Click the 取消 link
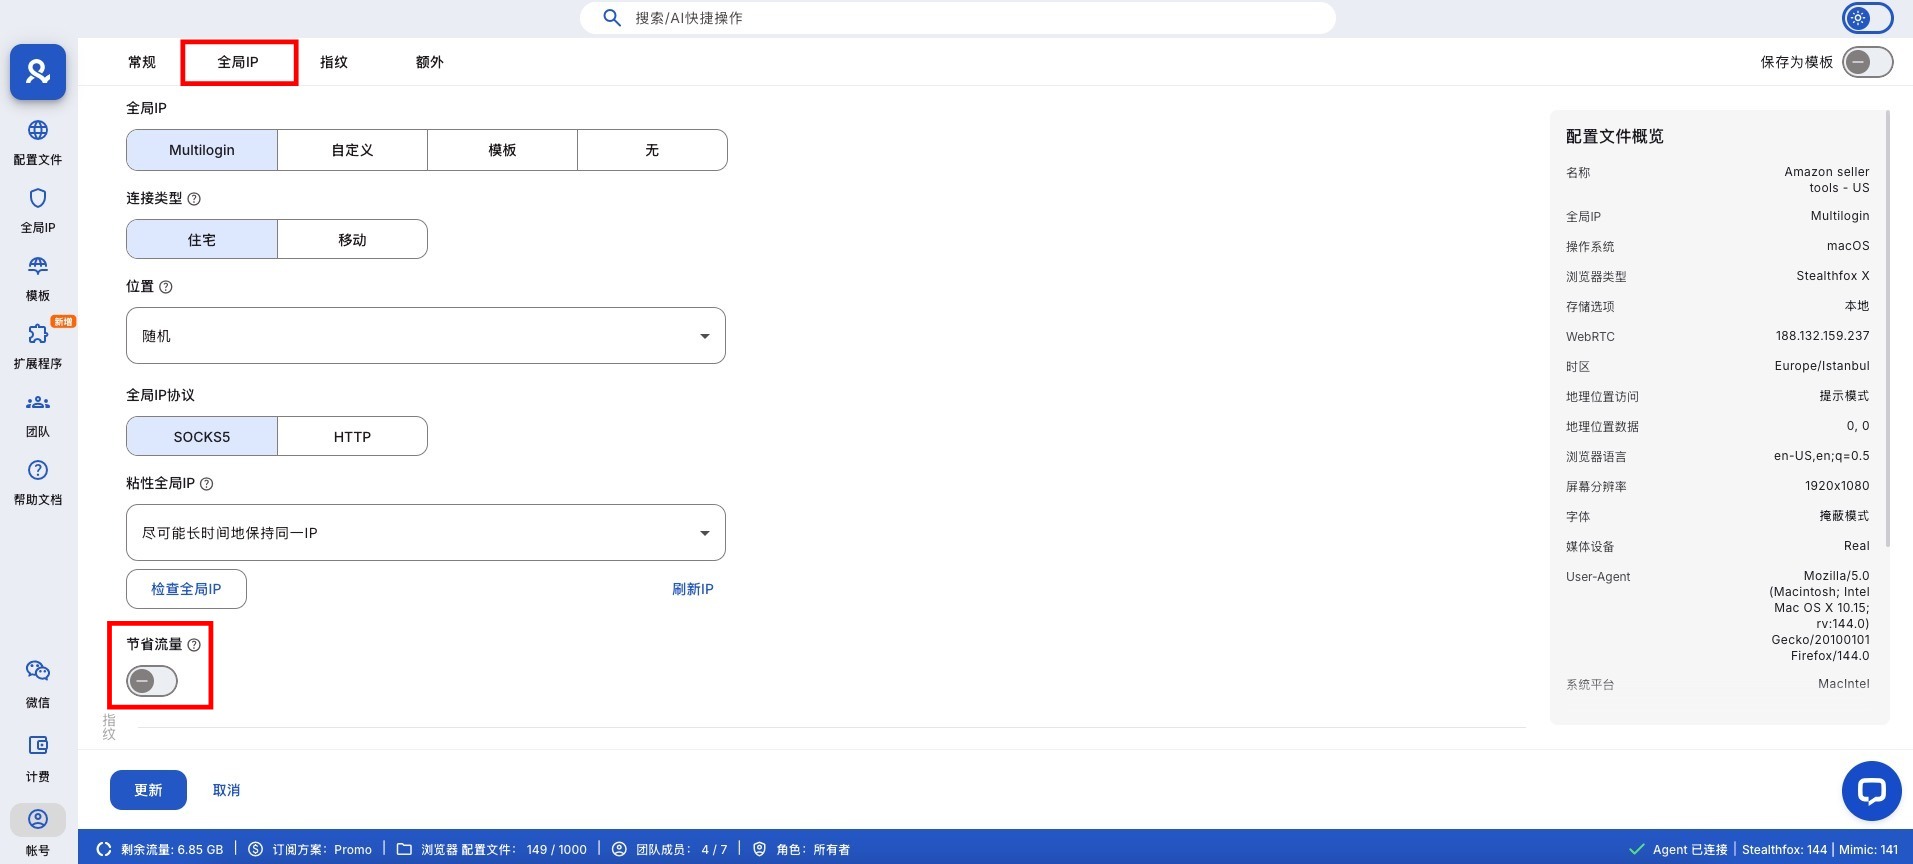 click(x=227, y=790)
